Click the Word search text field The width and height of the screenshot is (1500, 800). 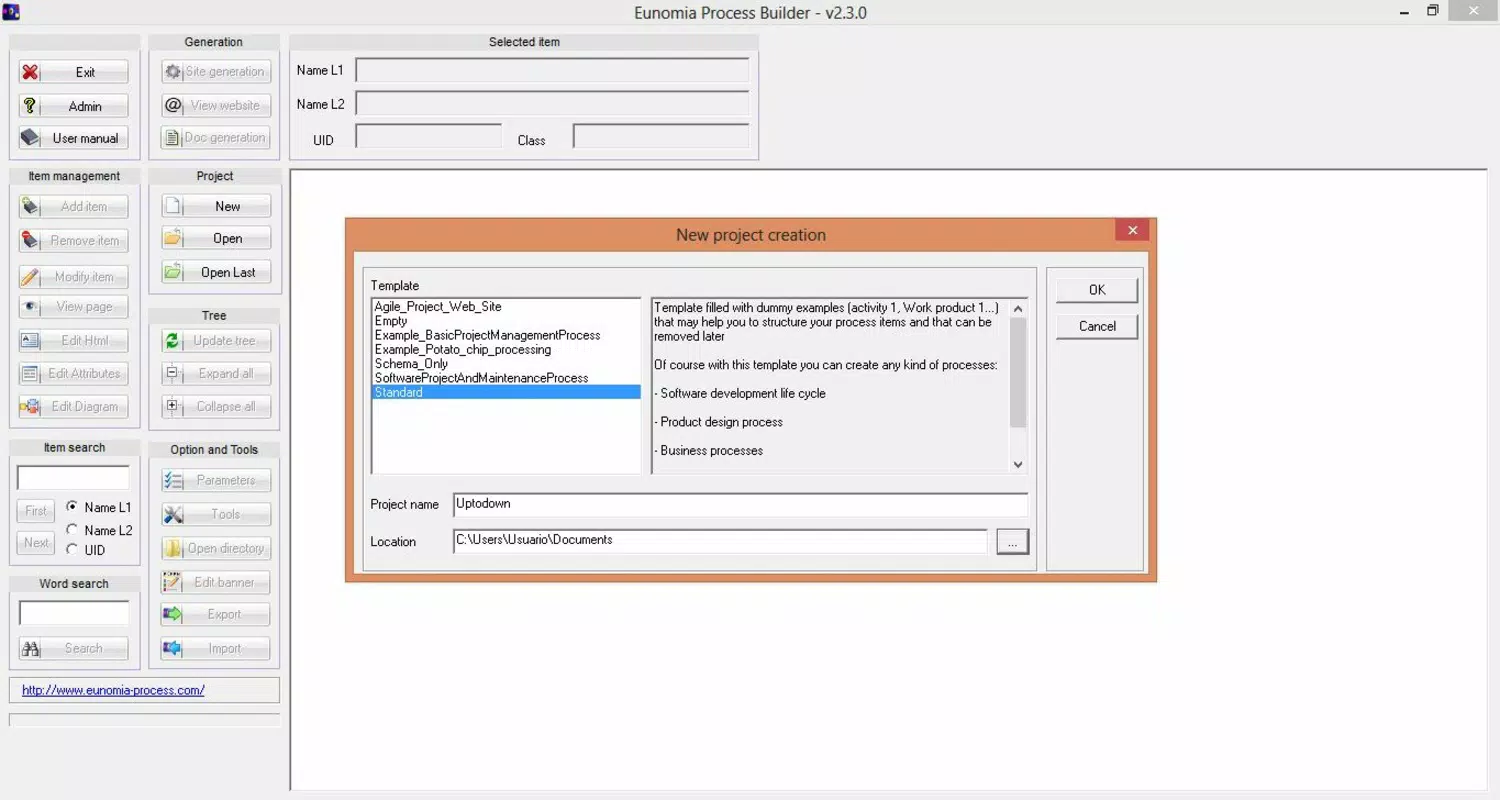[74, 613]
